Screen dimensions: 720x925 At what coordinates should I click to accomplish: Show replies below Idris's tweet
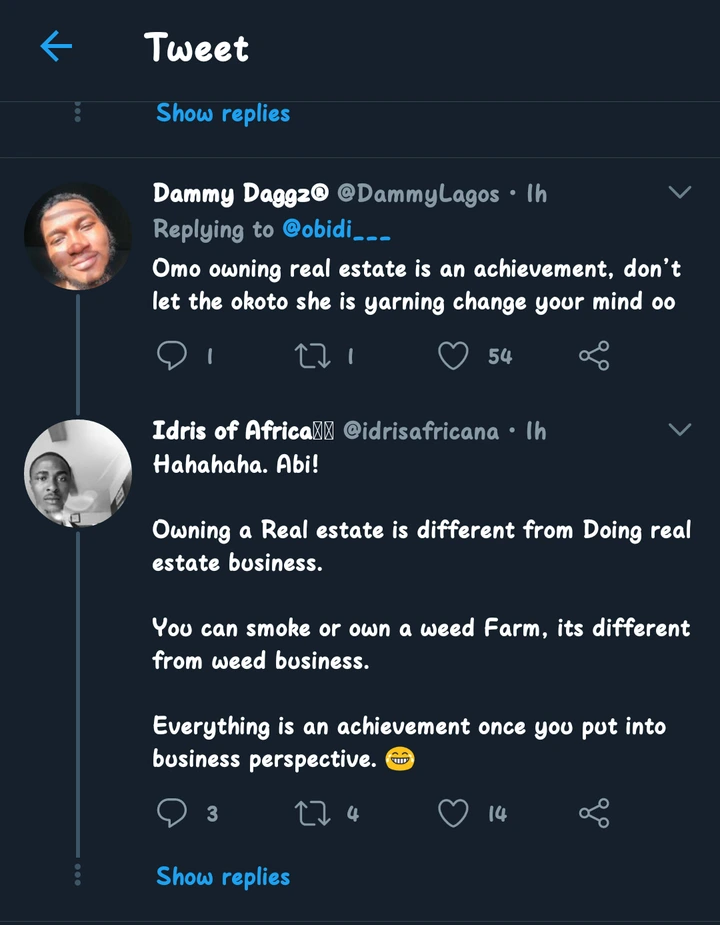[223, 877]
